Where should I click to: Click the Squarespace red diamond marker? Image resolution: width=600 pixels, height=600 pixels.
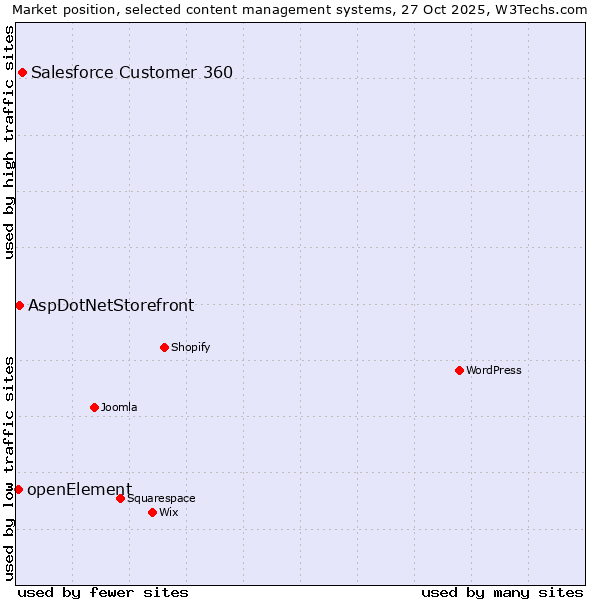[x=120, y=498]
